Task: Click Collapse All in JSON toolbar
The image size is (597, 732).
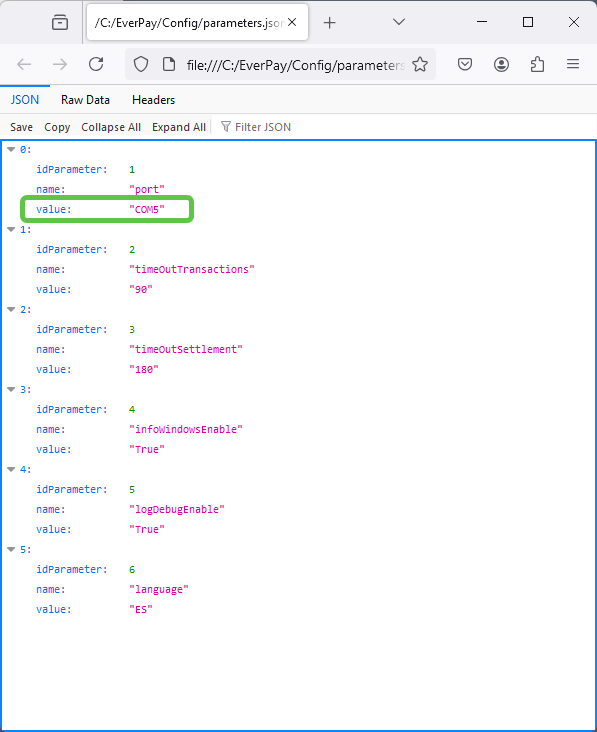Action: pos(111,127)
